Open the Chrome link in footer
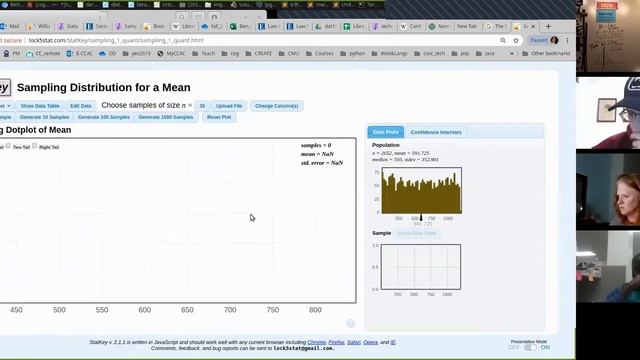The width and height of the screenshot is (640, 360). [316, 342]
